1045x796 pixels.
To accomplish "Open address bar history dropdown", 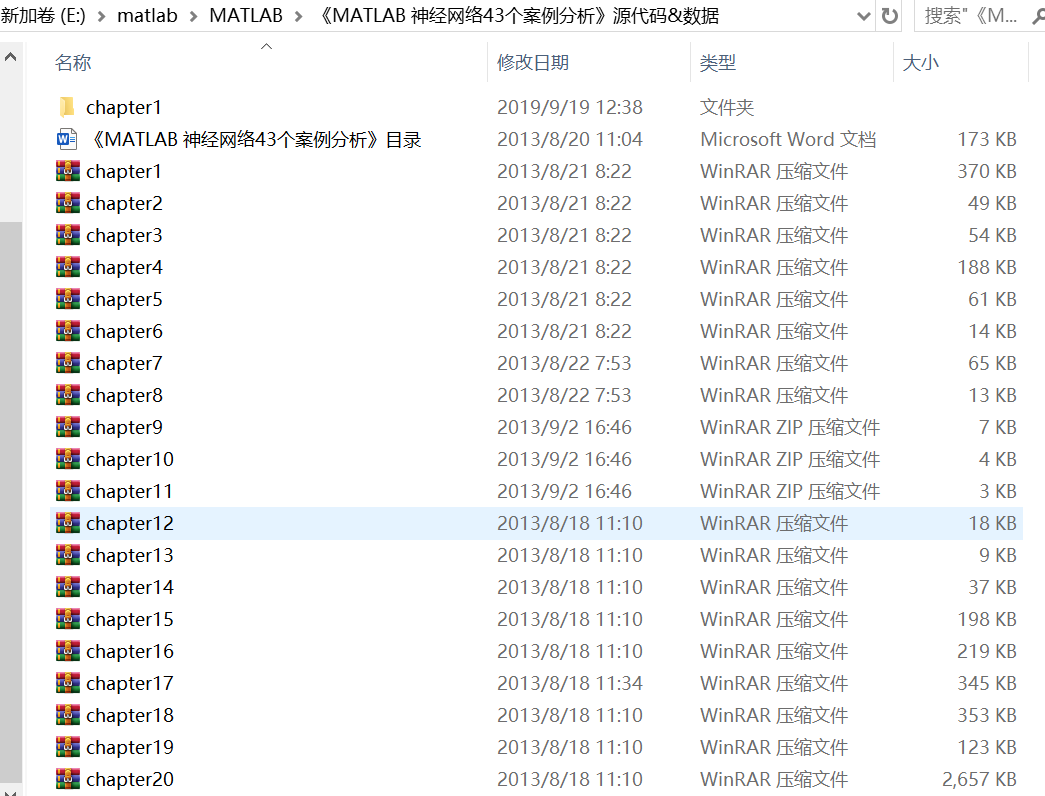I will click(864, 16).
